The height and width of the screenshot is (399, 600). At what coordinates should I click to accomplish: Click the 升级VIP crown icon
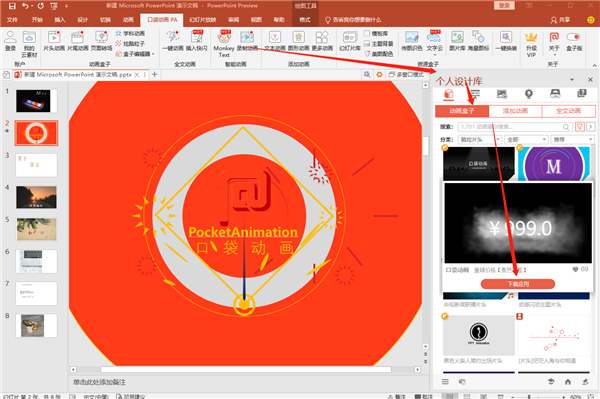(x=531, y=37)
